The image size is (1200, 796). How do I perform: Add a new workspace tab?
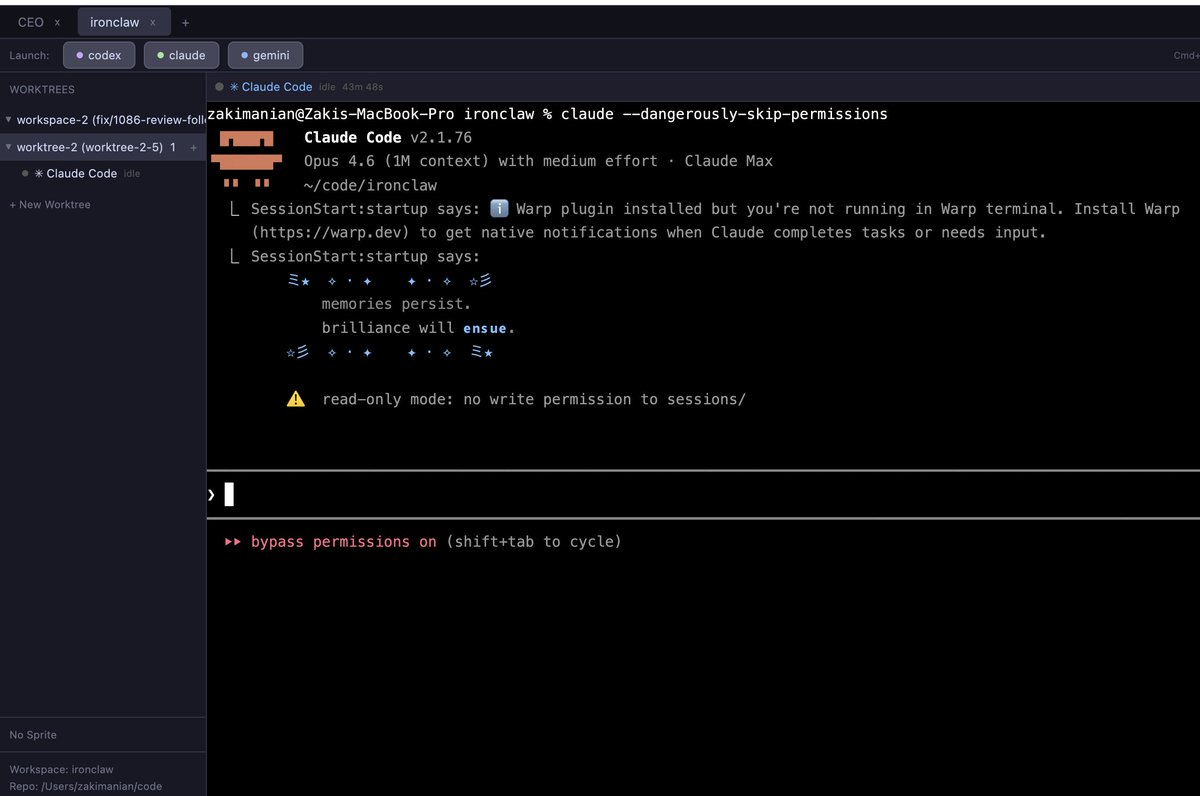click(x=186, y=22)
